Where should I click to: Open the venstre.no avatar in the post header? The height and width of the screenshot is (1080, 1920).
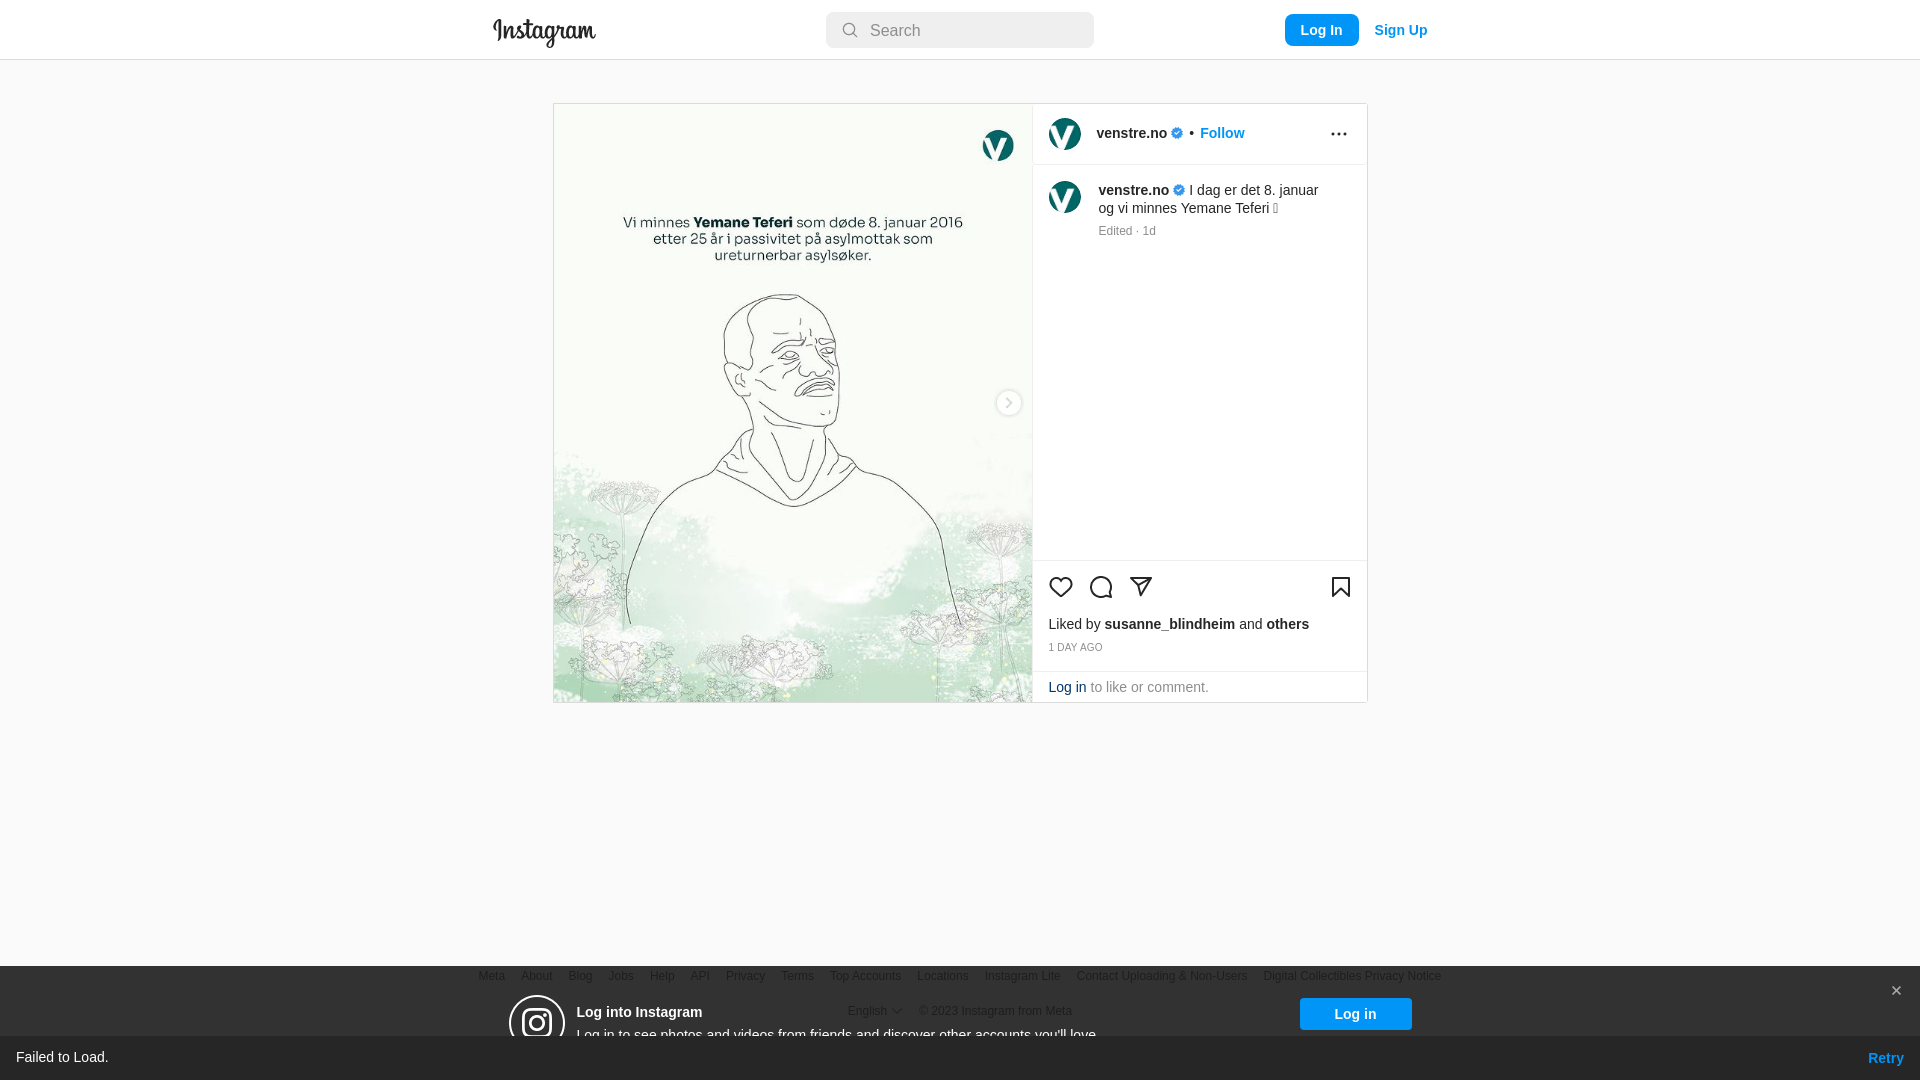tap(1064, 134)
